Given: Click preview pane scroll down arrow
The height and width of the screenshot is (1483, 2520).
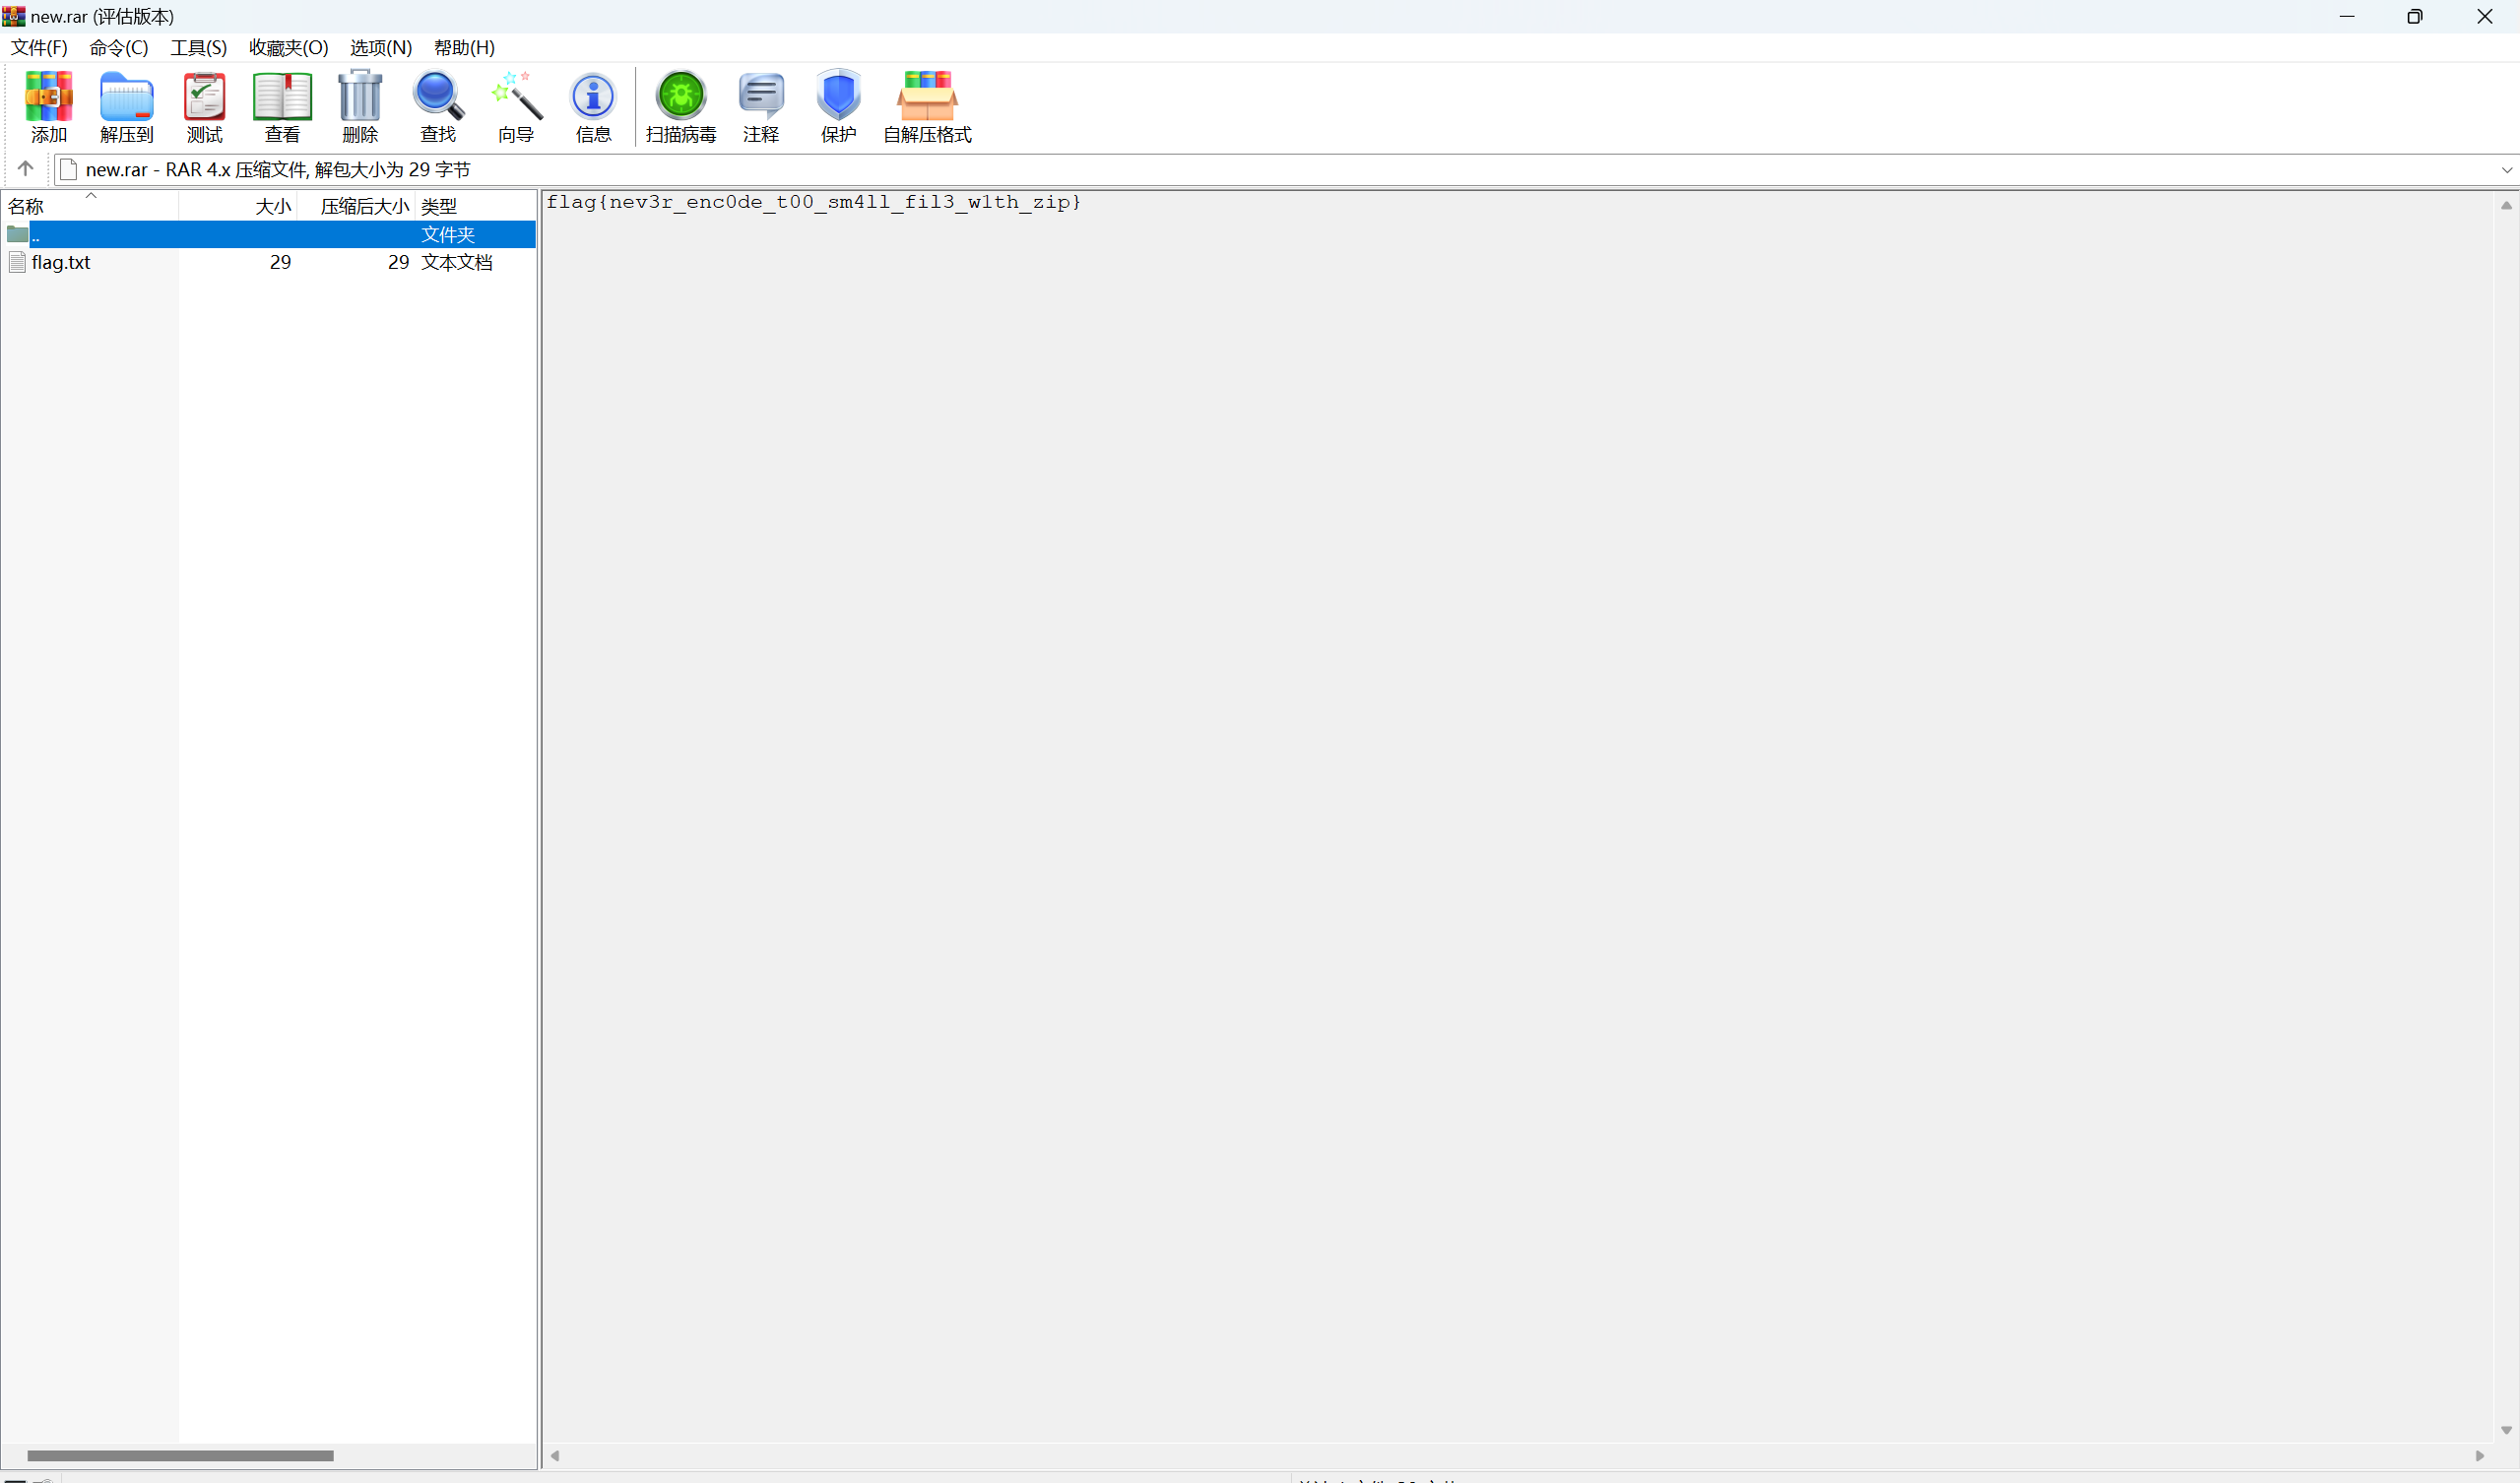Looking at the screenshot, I should tap(2506, 1430).
